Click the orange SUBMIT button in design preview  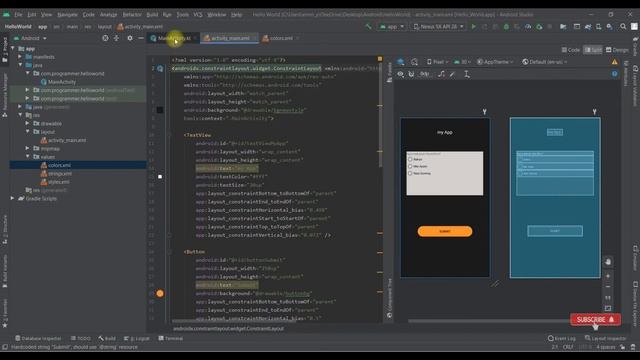(445, 231)
